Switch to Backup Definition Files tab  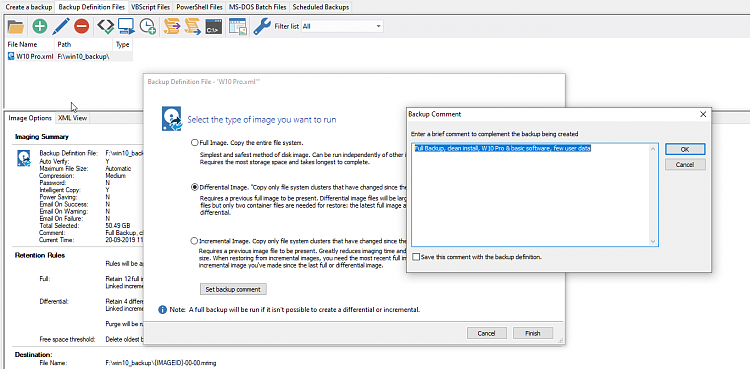pos(92,7)
